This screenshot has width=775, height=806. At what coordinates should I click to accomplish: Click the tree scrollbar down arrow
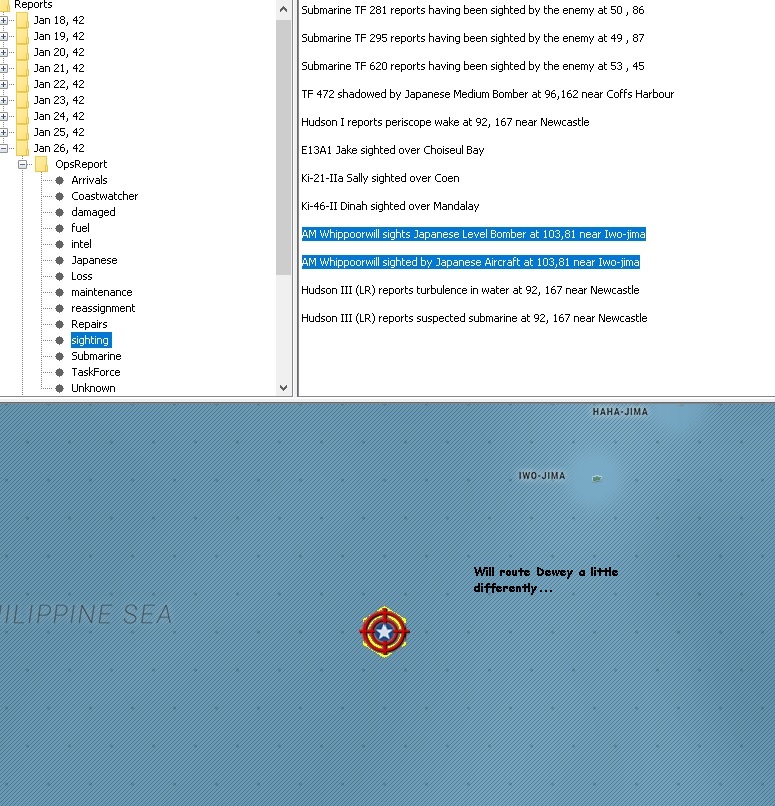(x=283, y=388)
